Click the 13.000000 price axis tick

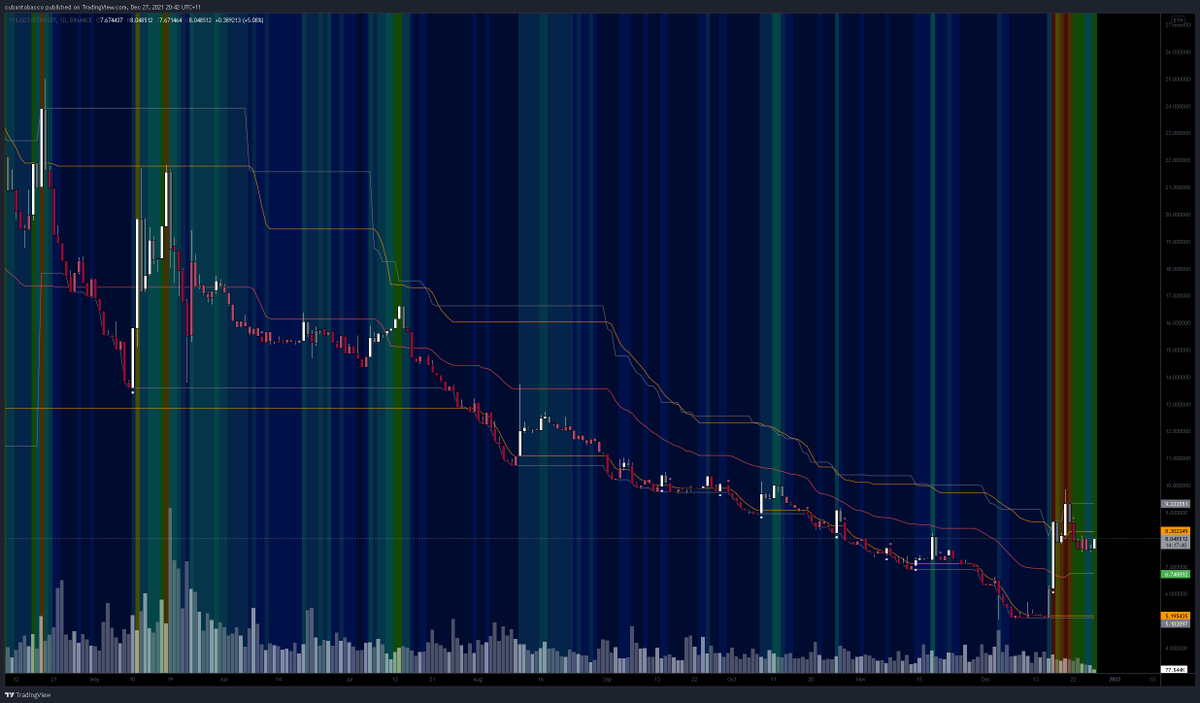point(1177,405)
